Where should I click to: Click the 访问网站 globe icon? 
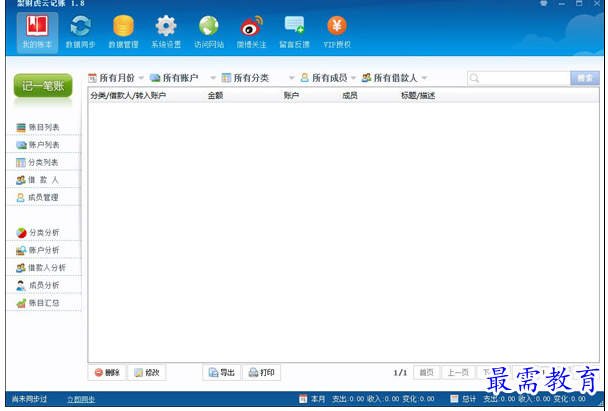click(209, 33)
